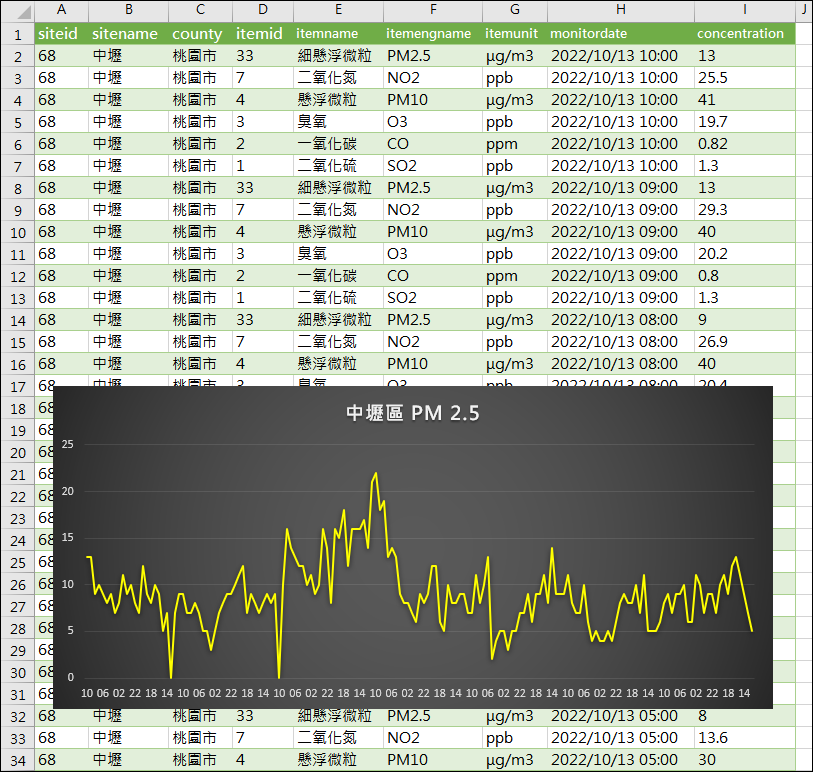
Task: Select concentration value 30 in row 34
Action: pos(745,760)
